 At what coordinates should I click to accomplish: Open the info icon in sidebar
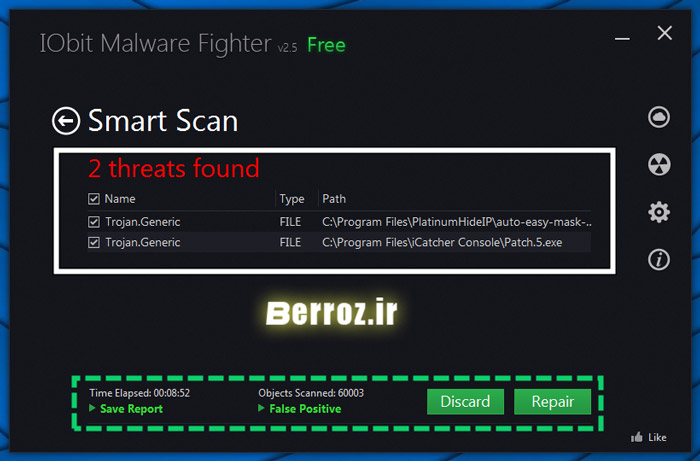[659, 259]
